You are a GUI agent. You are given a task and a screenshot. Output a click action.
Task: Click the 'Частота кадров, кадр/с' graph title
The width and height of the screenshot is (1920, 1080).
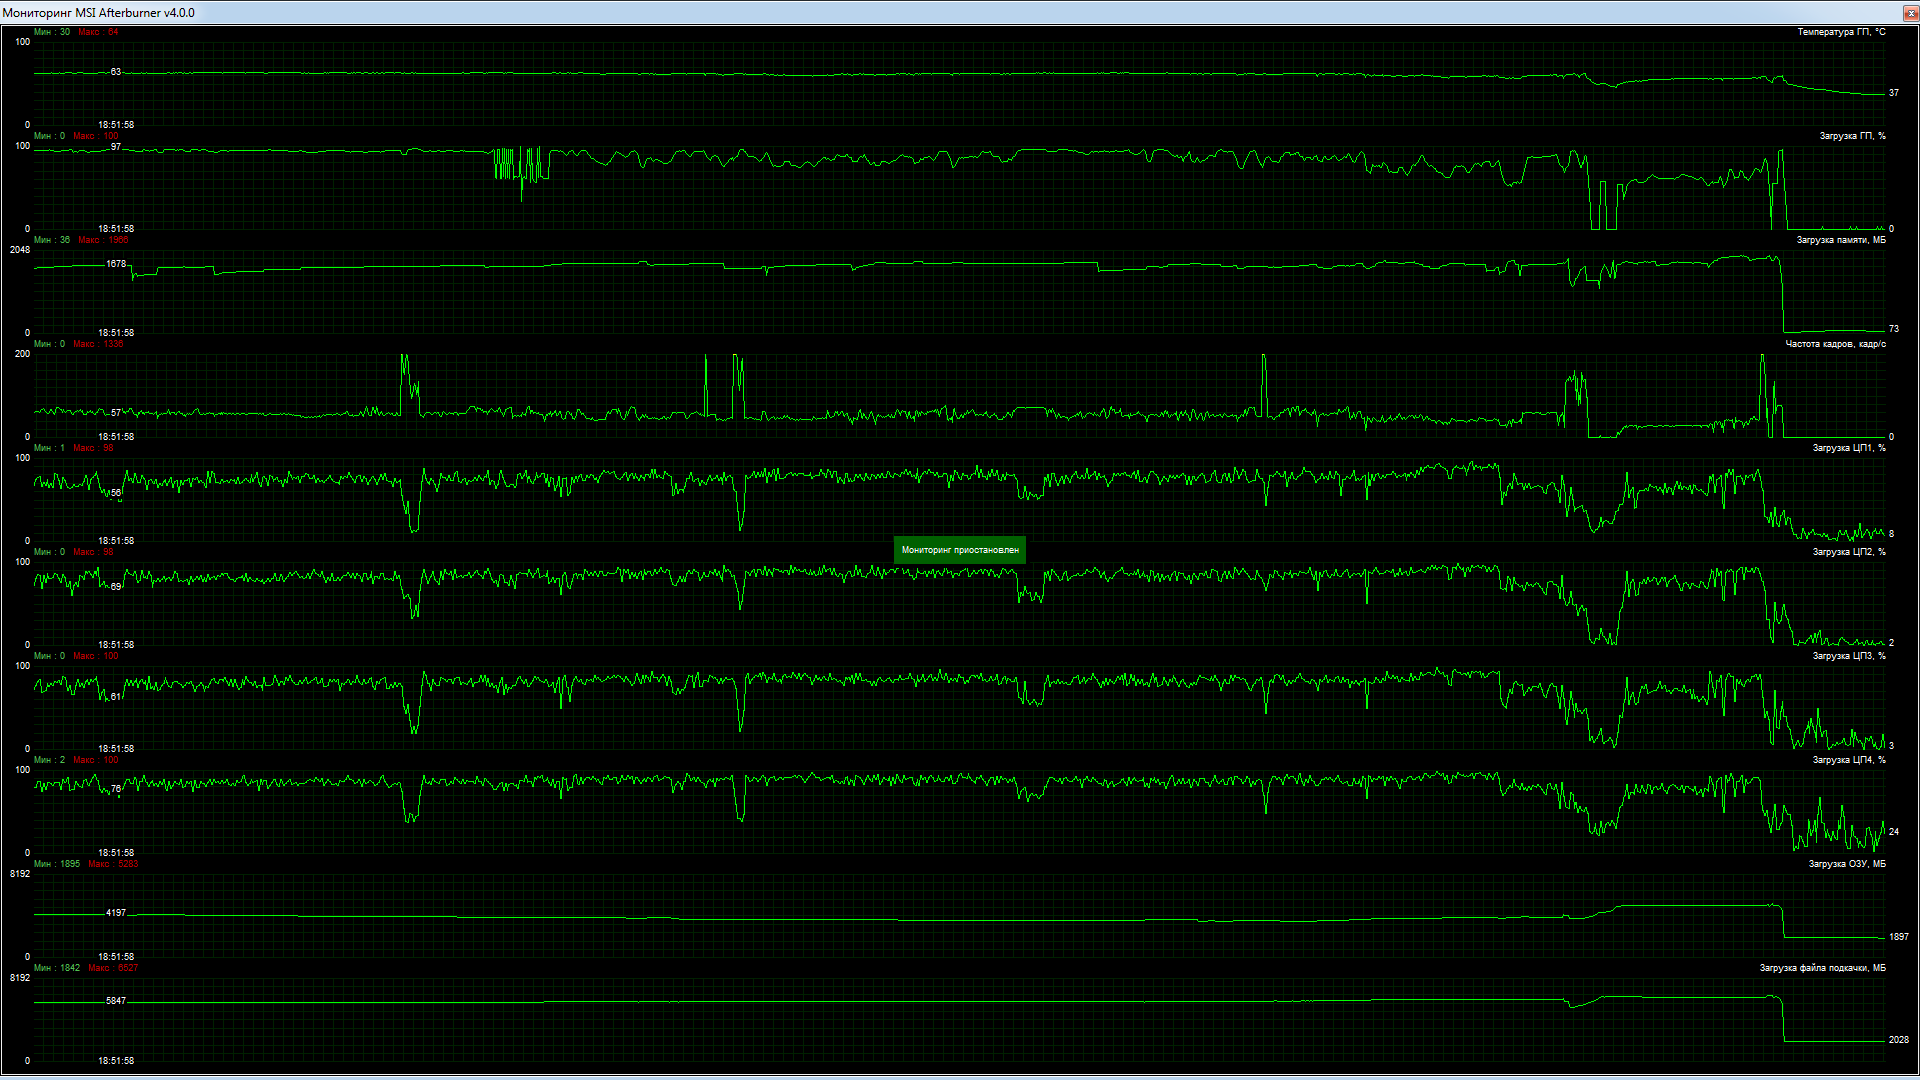pyautogui.click(x=1835, y=344)
